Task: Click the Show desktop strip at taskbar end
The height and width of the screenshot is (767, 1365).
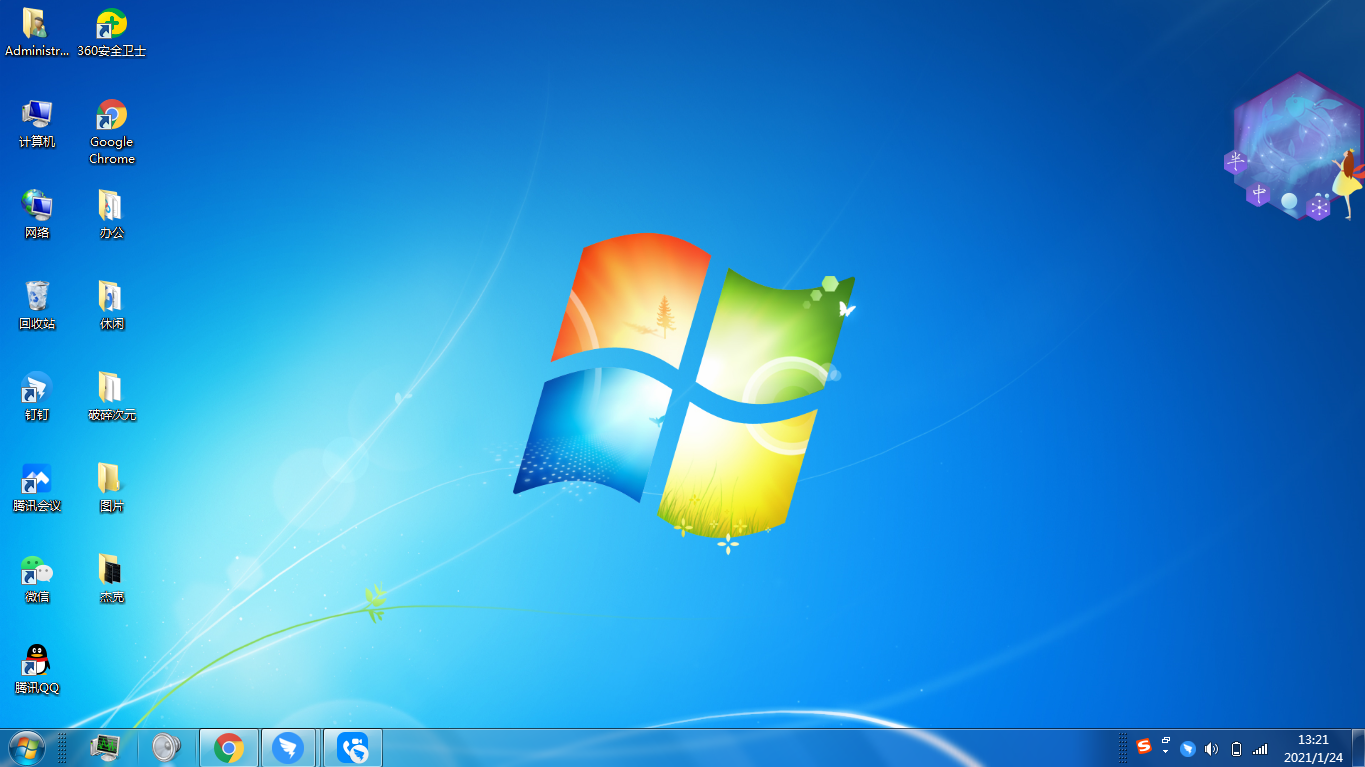Action: pyautogui.click(x=1358, y=747)
